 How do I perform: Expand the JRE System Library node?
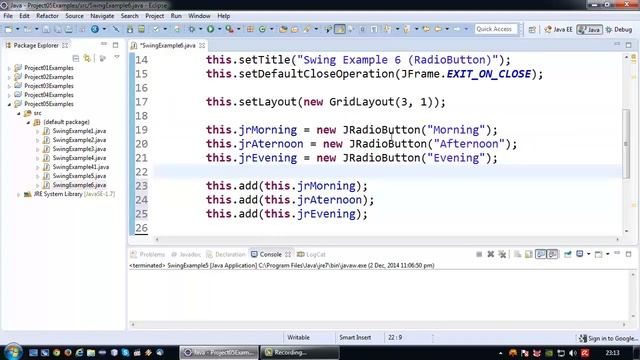click(x=19, y=194)
